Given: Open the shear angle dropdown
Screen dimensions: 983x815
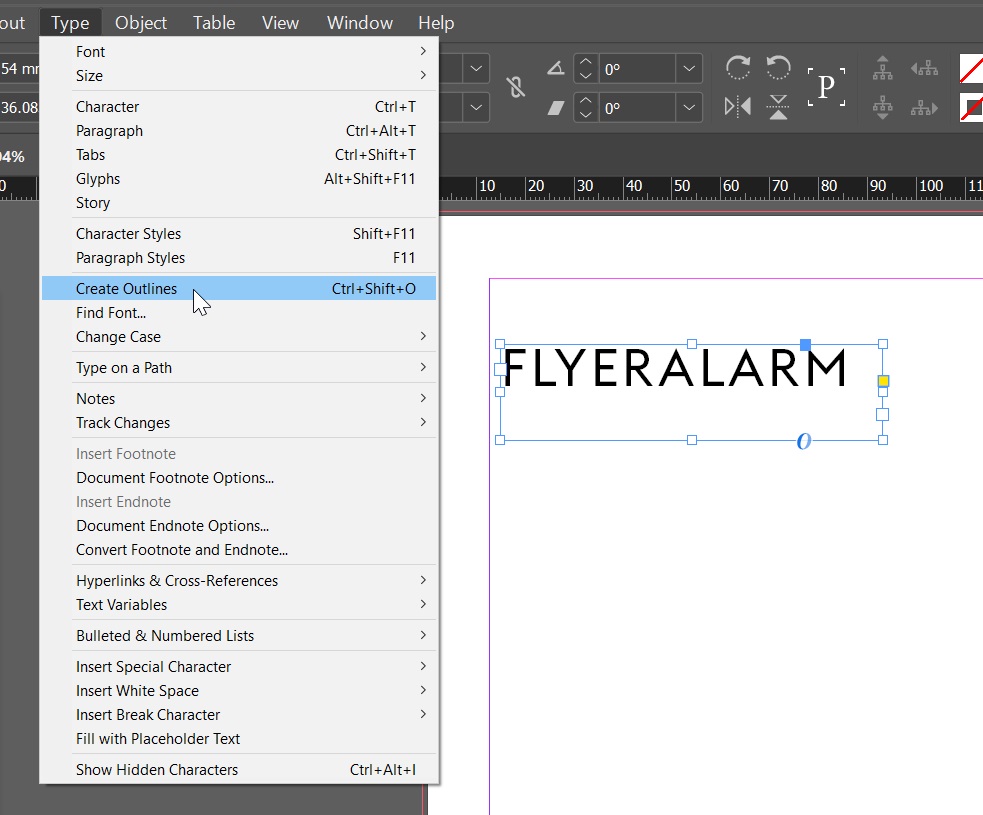Looking at the screenshot, I should 688,107.
